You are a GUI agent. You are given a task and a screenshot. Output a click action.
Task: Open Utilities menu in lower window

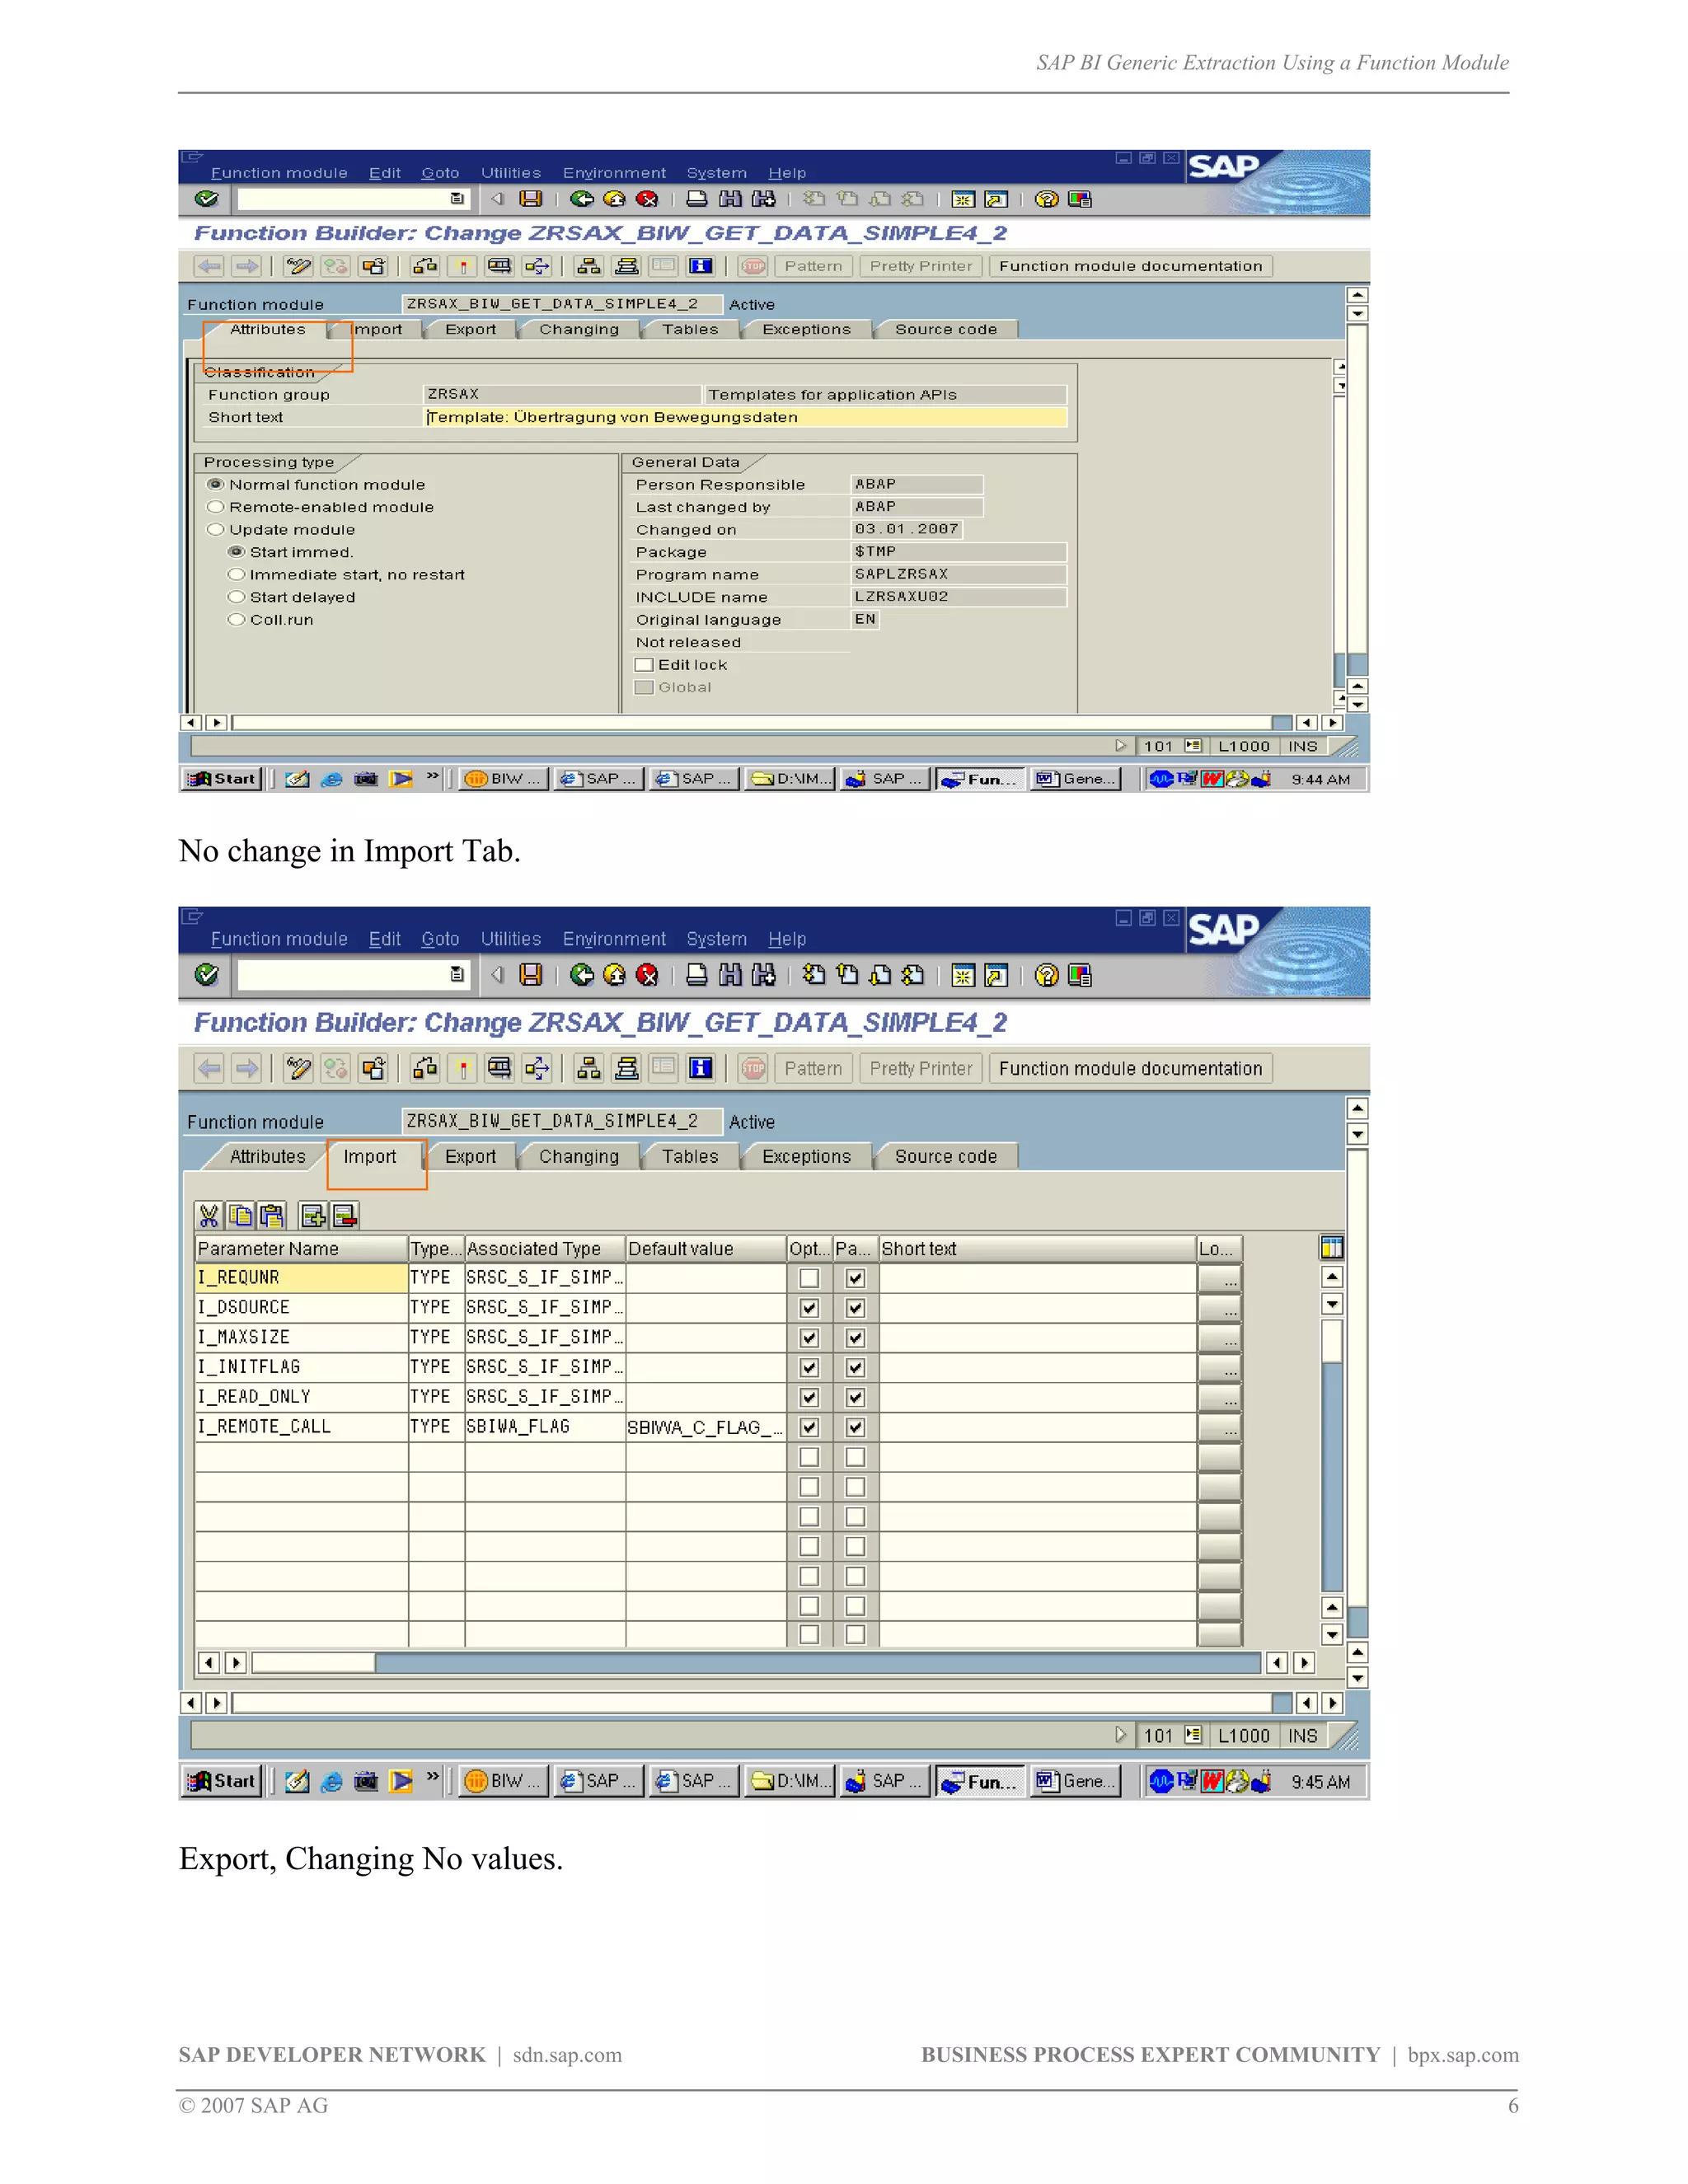tap(511, 939)
